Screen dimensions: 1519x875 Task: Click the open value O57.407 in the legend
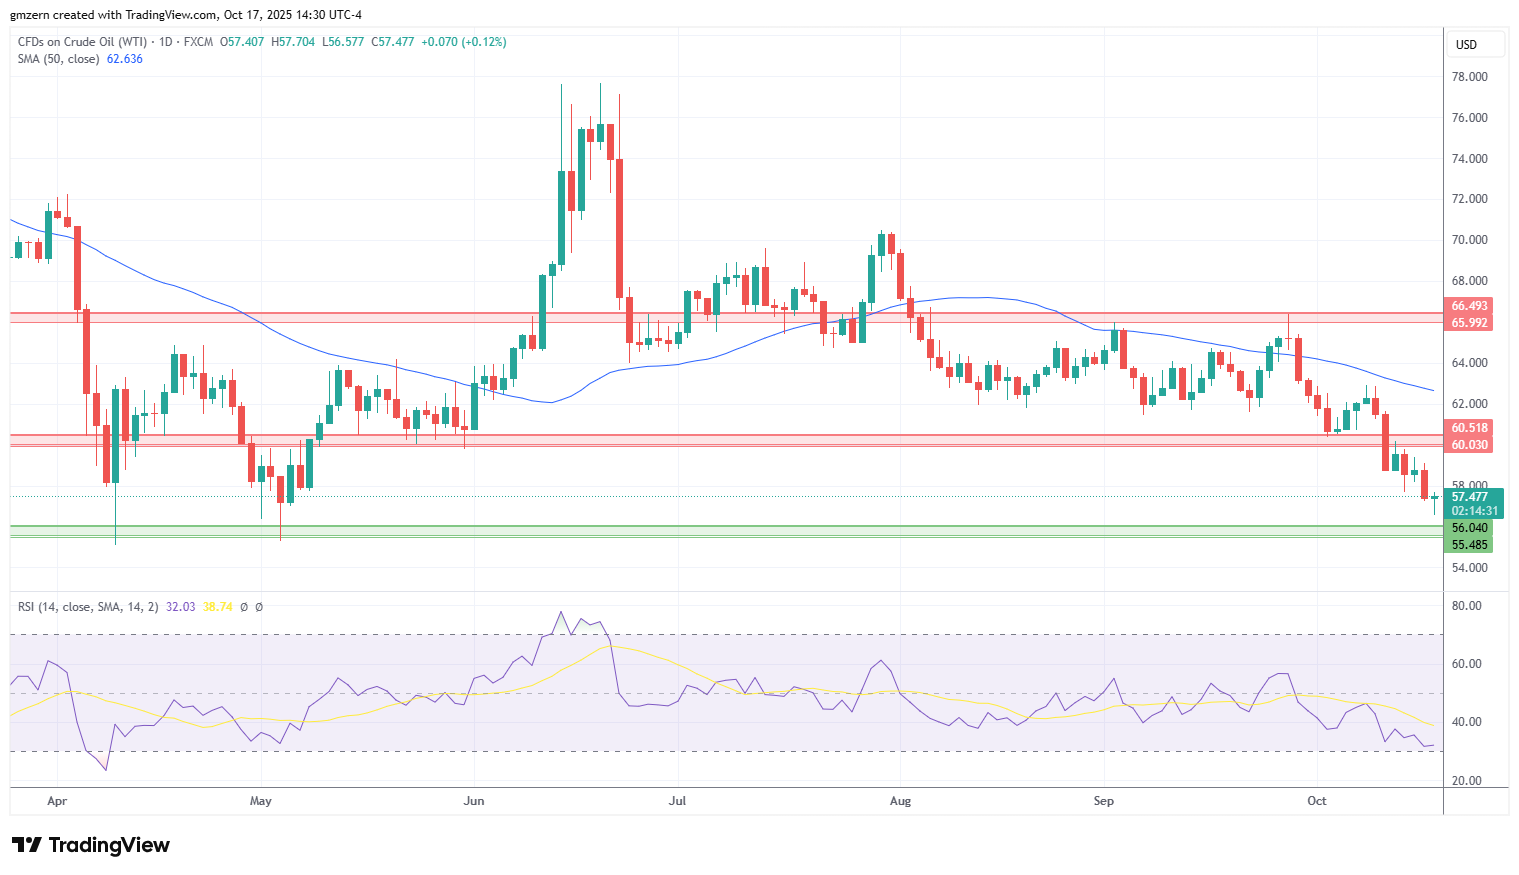[243, 42]
